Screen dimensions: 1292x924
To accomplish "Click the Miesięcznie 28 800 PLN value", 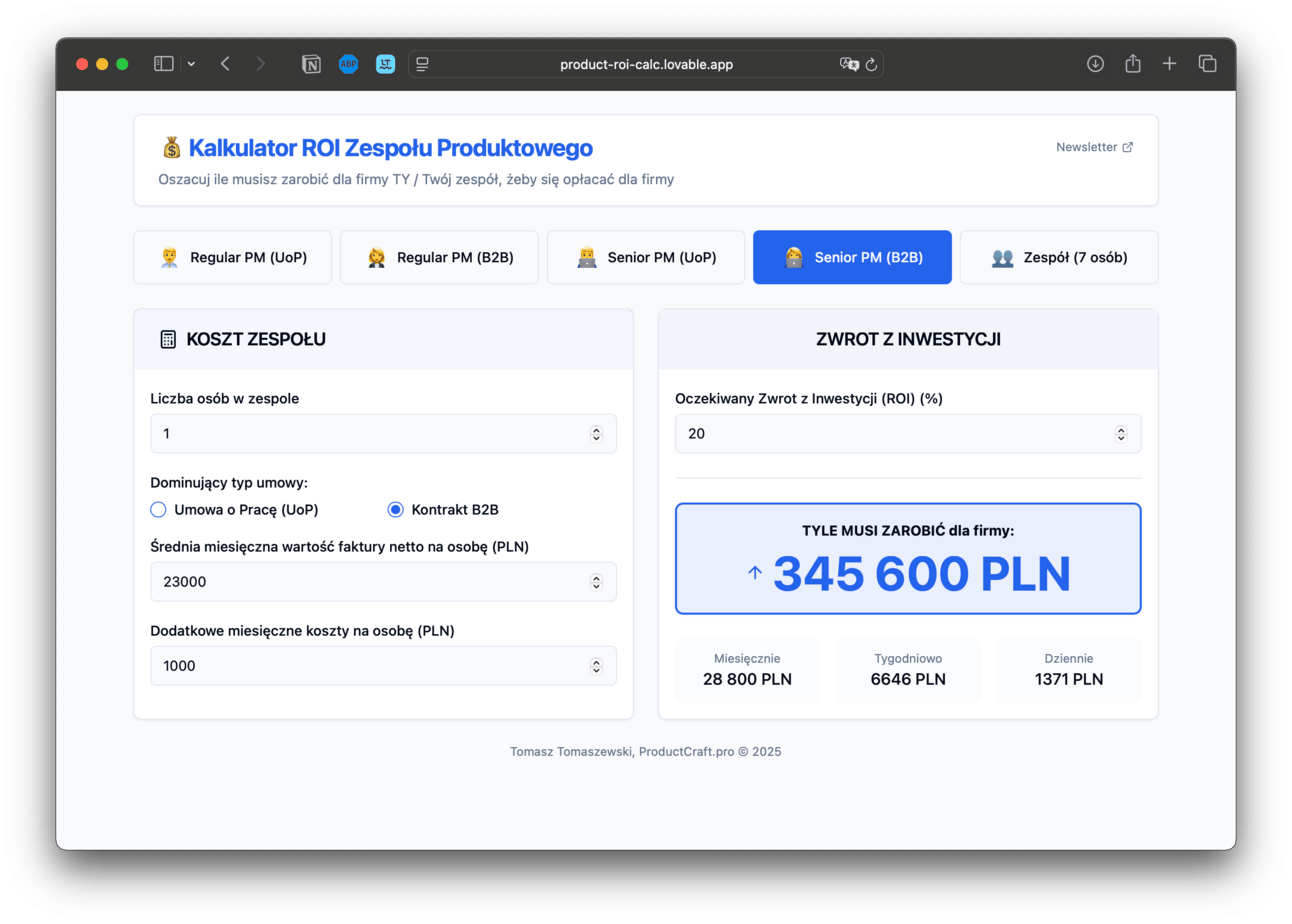I will [748, 679].
